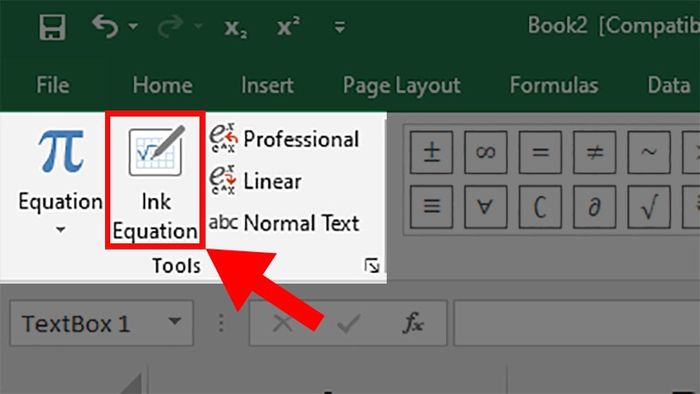
Task: Insert the tilde approximately symbol
Action: [649, 152]
